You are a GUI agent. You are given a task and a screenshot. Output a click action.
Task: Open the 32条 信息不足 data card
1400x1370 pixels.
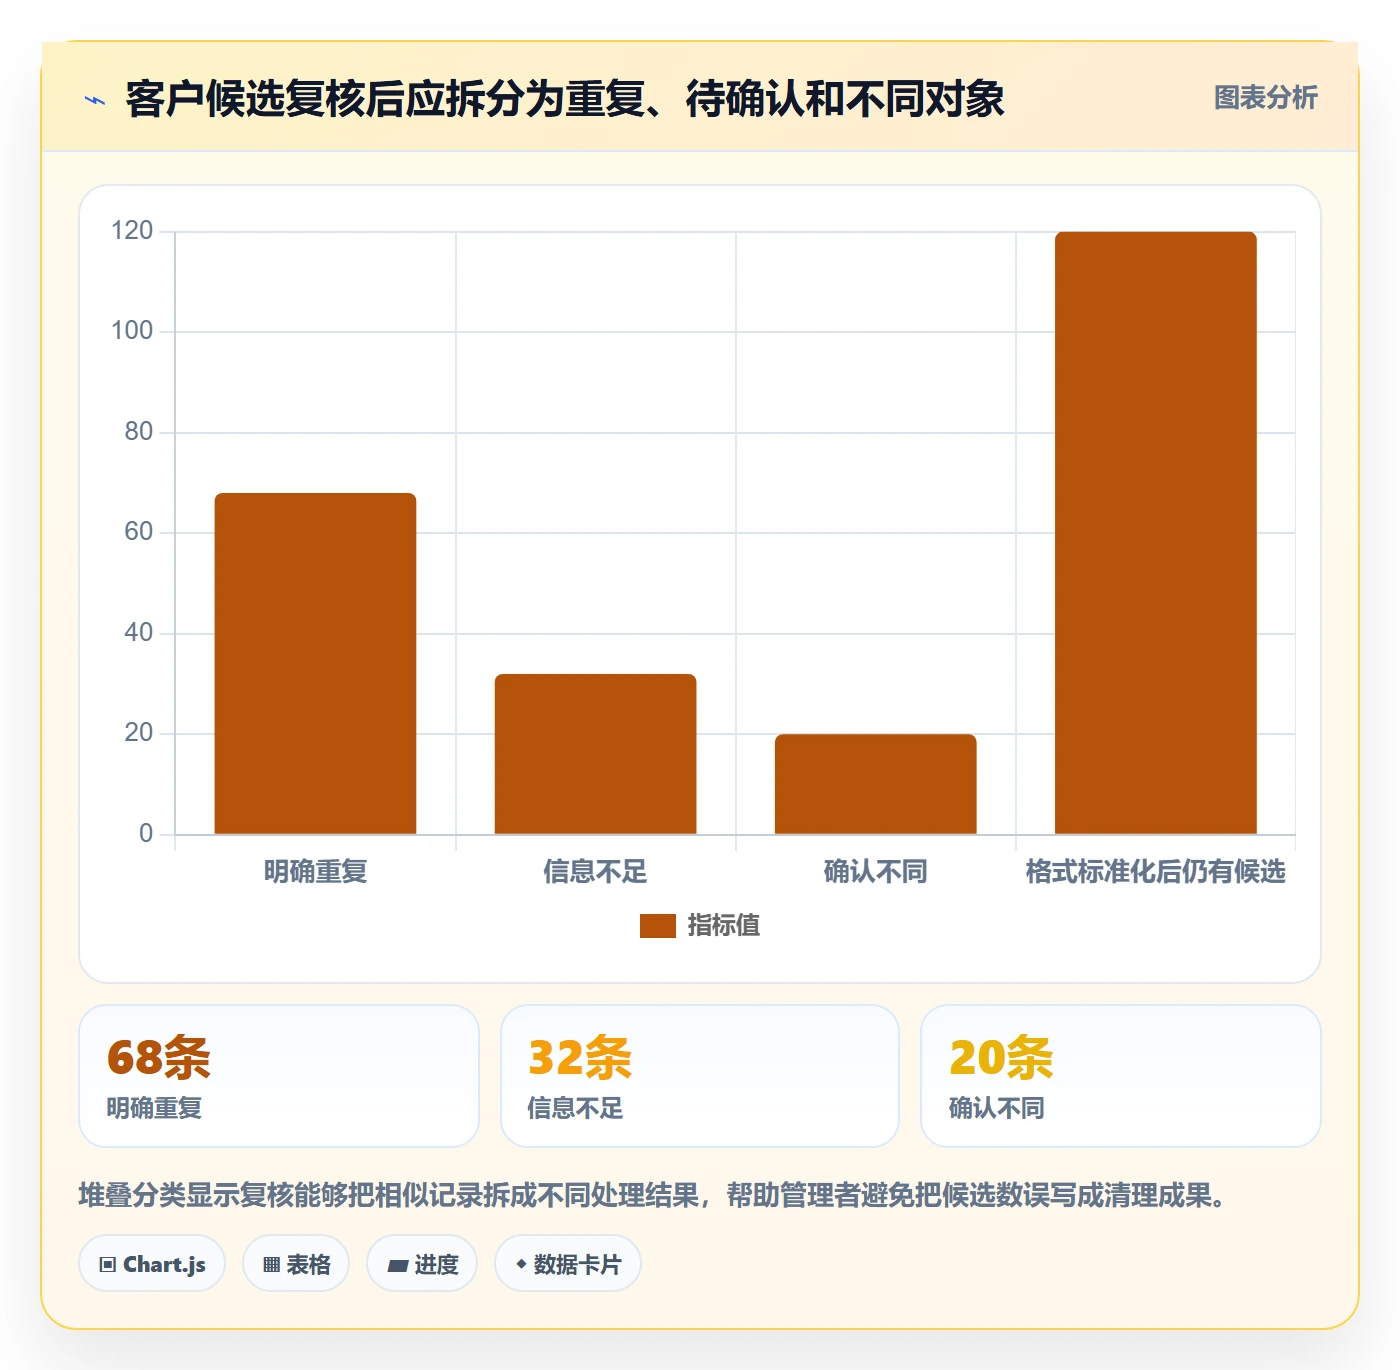(x=700, y=1076)
